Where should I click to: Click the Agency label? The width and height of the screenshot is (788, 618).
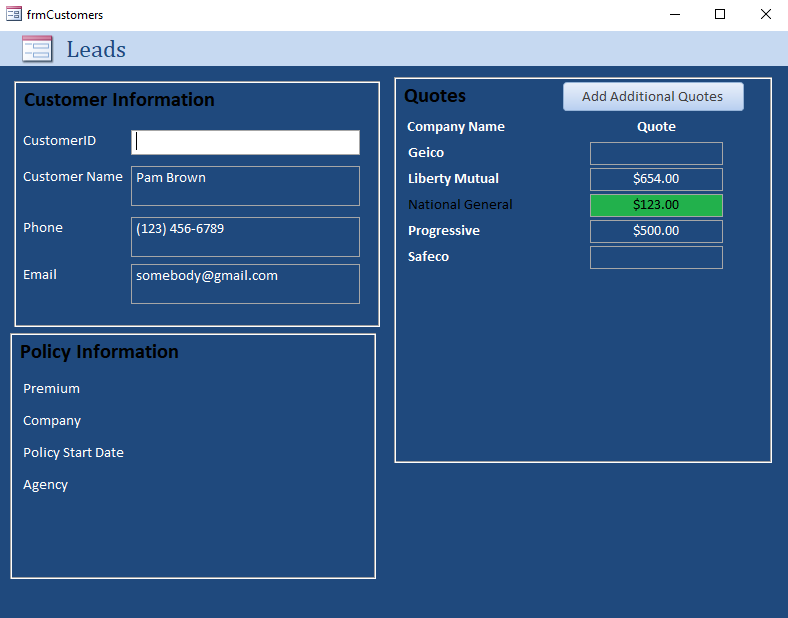pyautogui.click(x=45, y=485)
